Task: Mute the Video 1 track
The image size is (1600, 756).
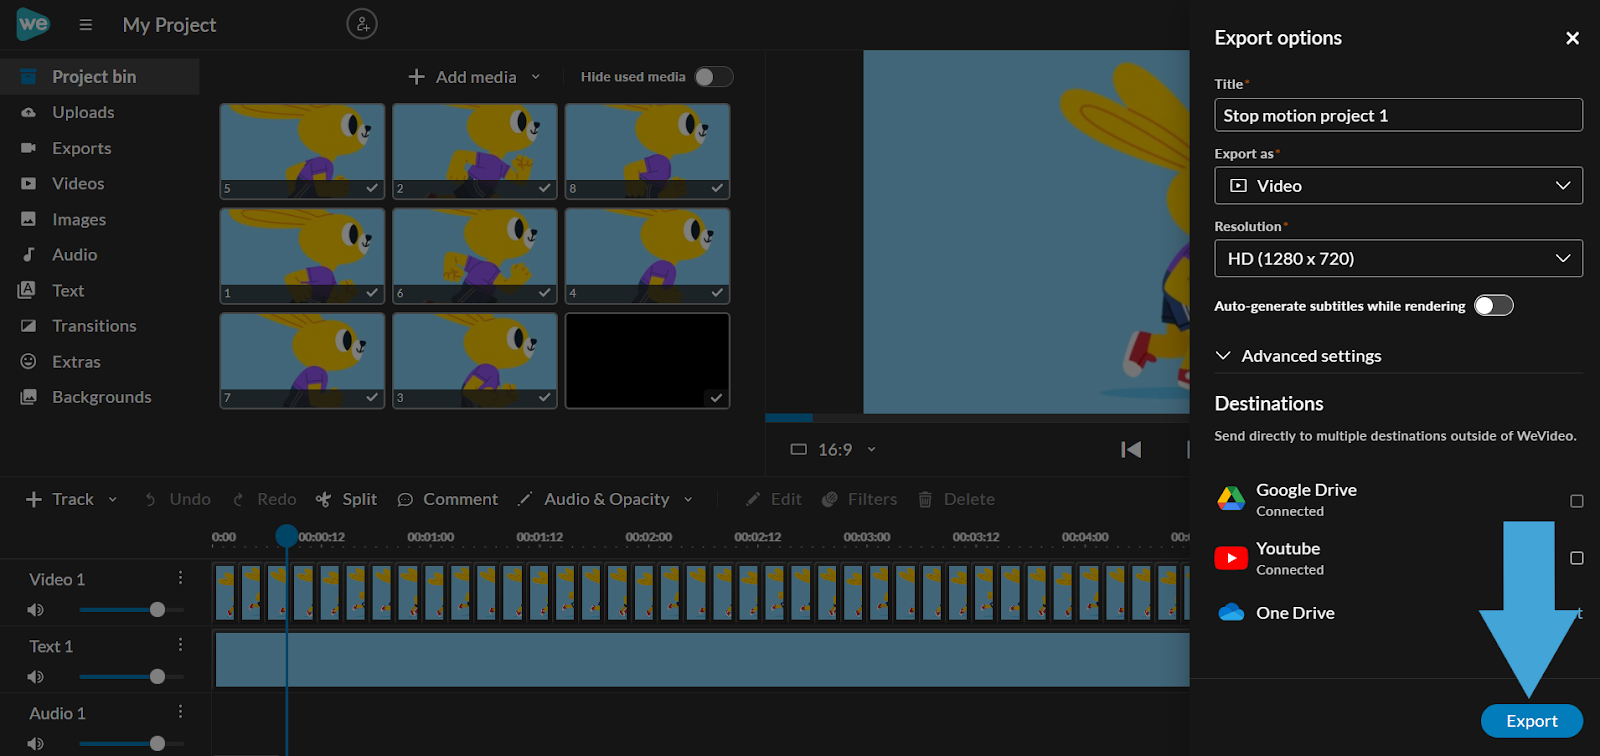Action: coord(36,610)
